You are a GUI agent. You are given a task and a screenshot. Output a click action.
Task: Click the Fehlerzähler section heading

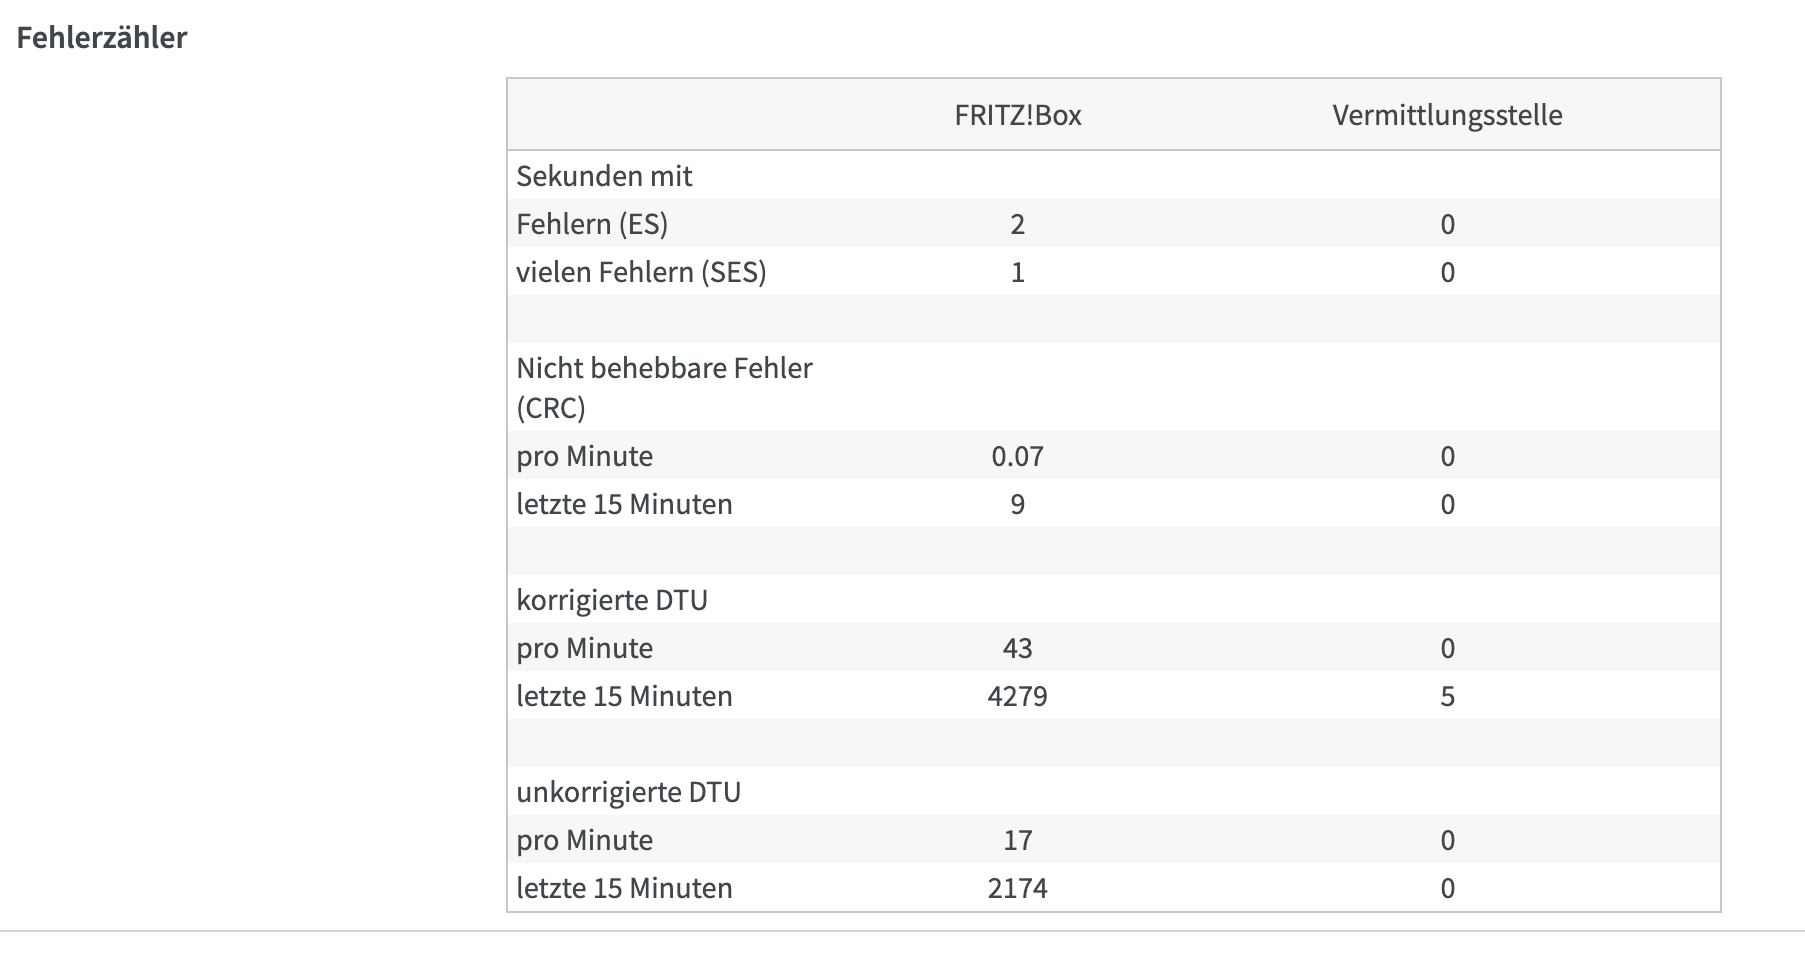coord(102,38)
